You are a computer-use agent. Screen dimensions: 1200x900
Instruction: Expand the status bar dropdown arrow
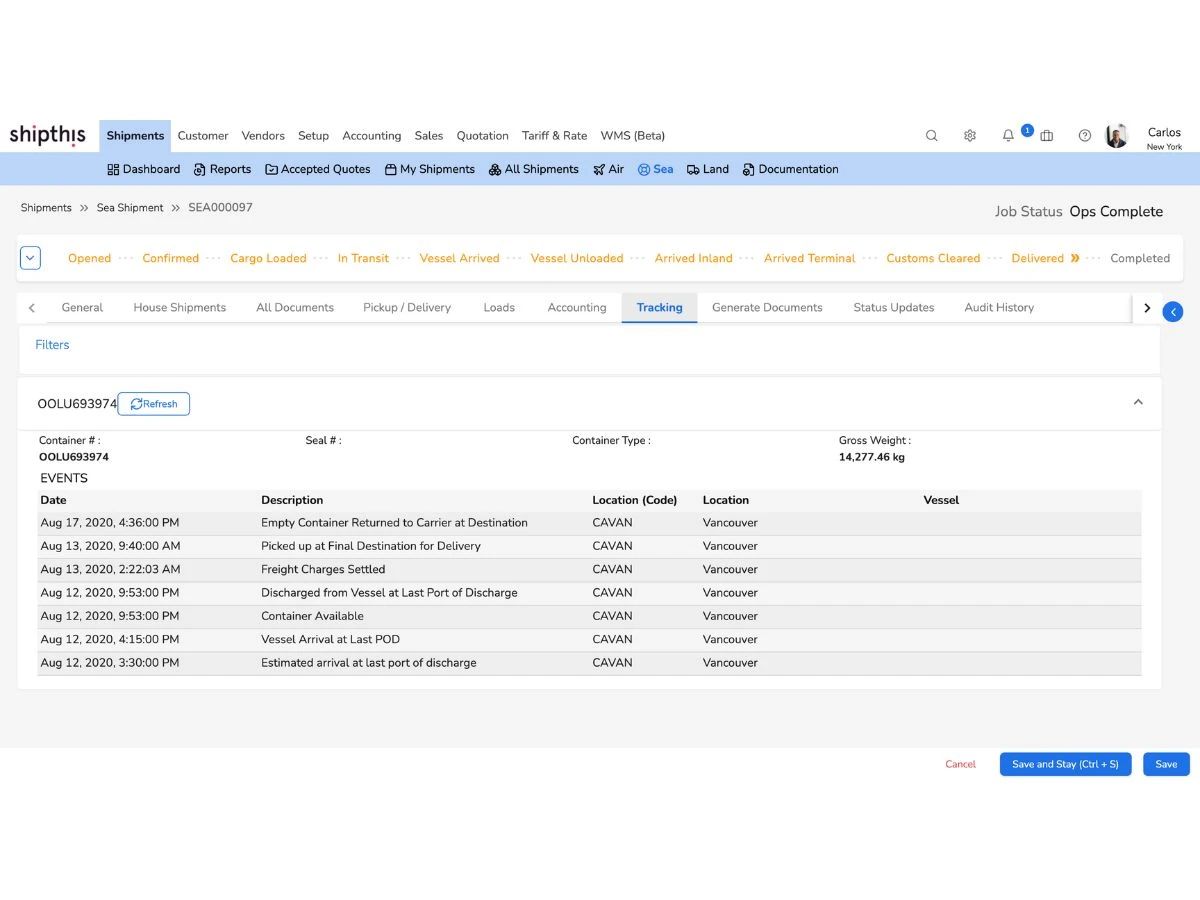[x=30, y=257]
